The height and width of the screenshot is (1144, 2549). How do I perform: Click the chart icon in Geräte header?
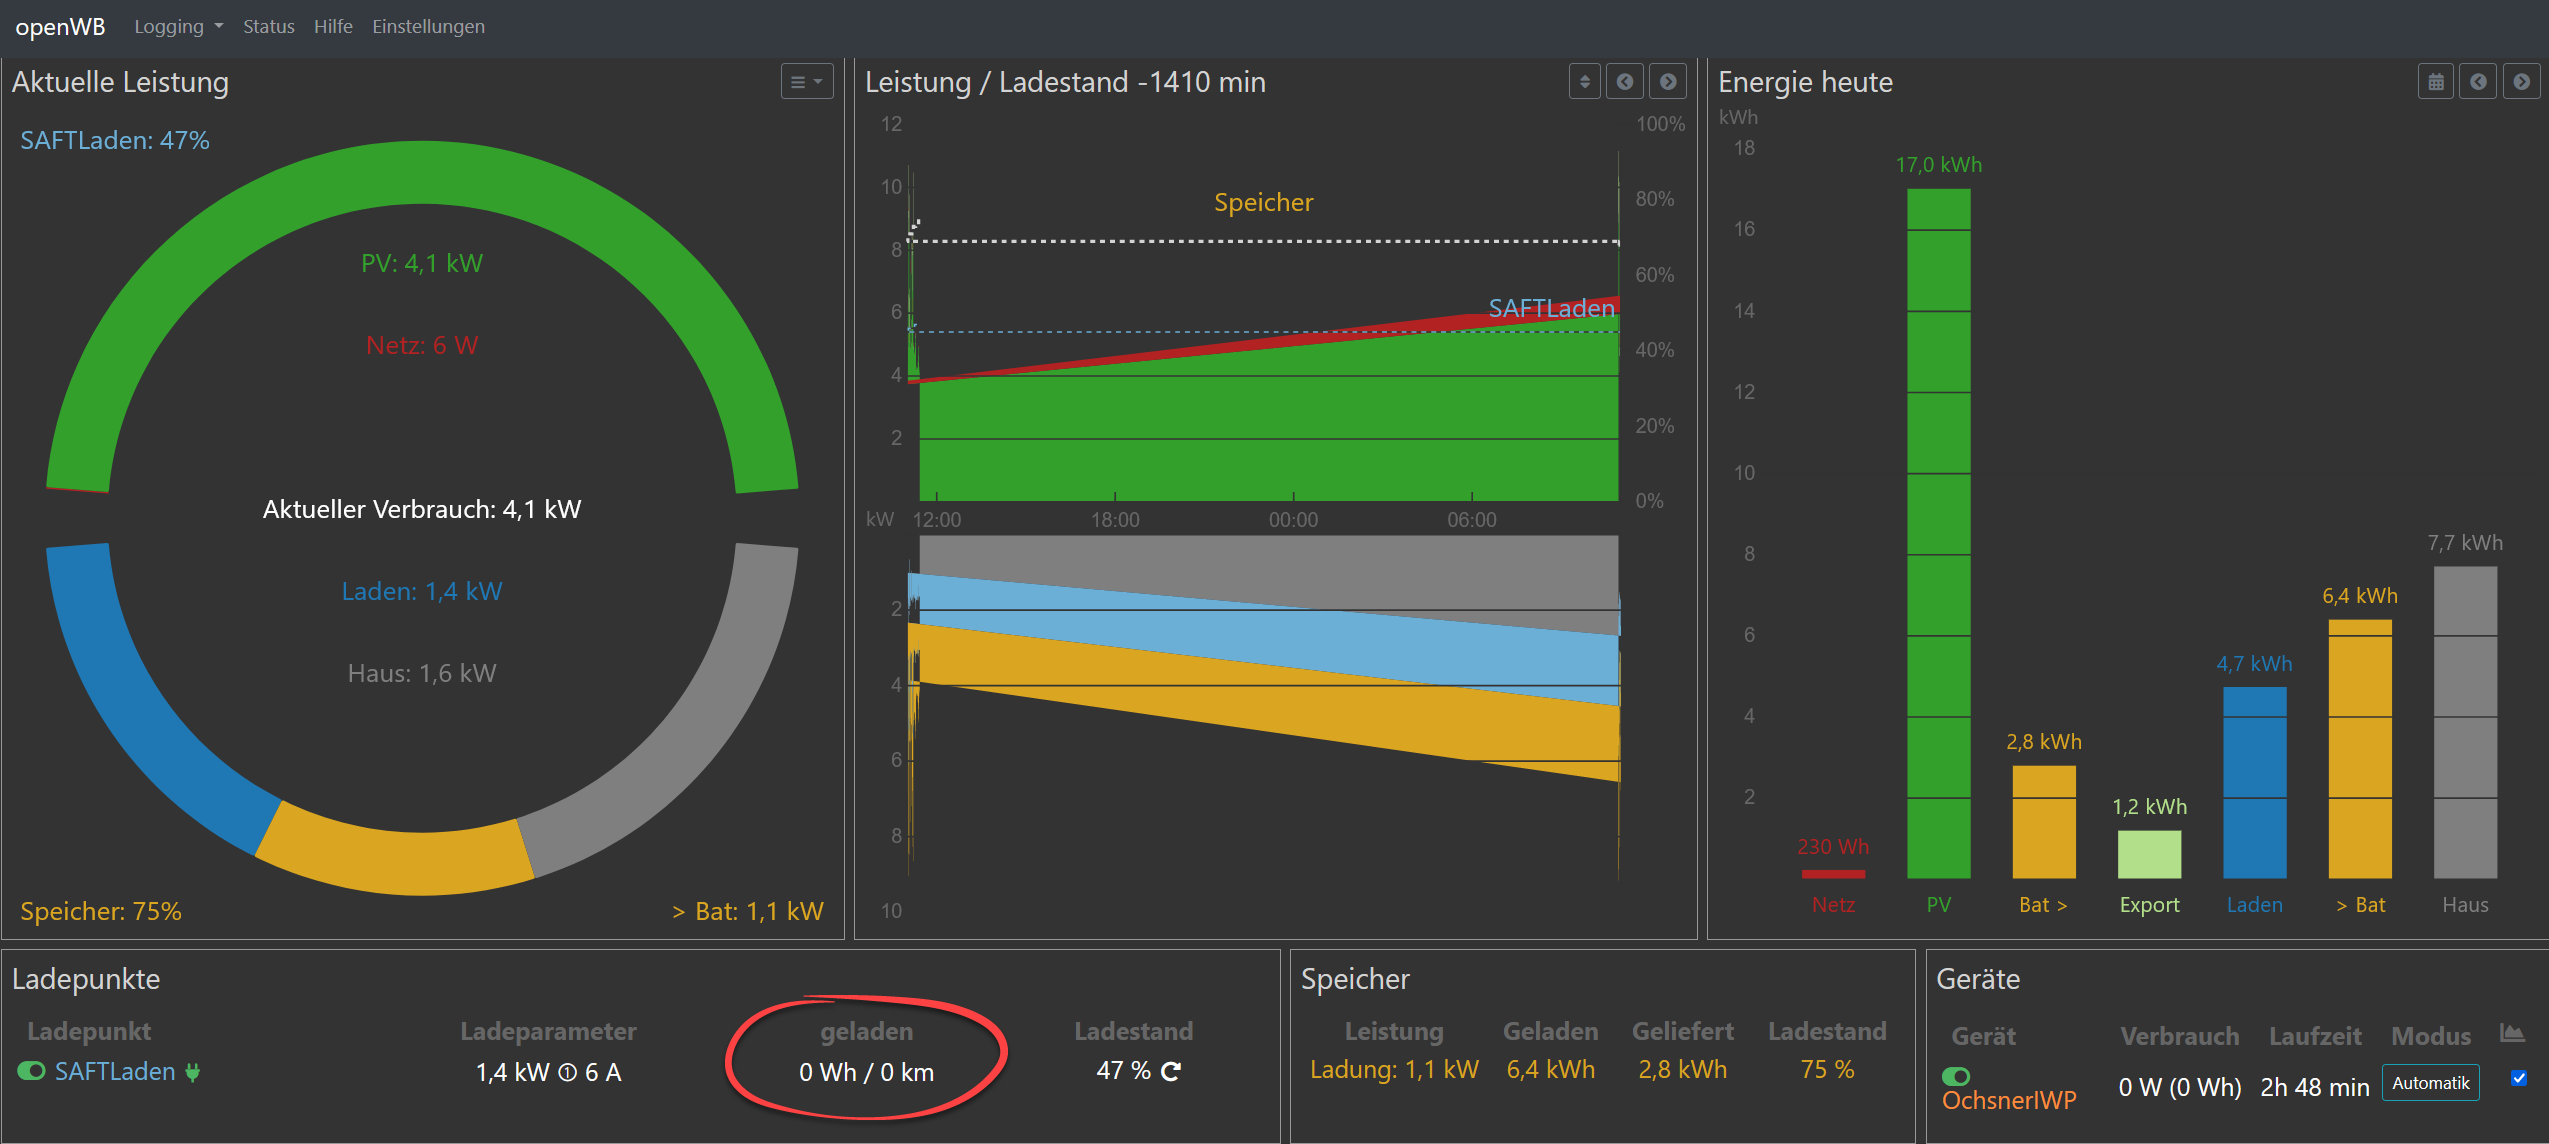pos(2511,1033)
